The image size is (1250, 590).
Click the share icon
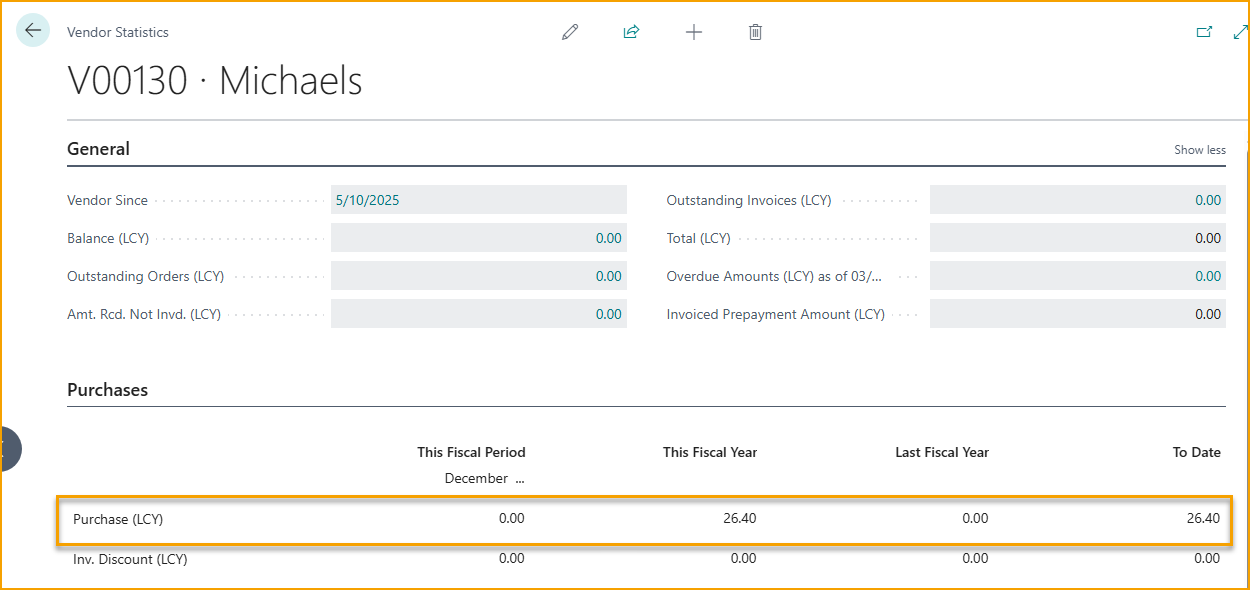(631, 32)
